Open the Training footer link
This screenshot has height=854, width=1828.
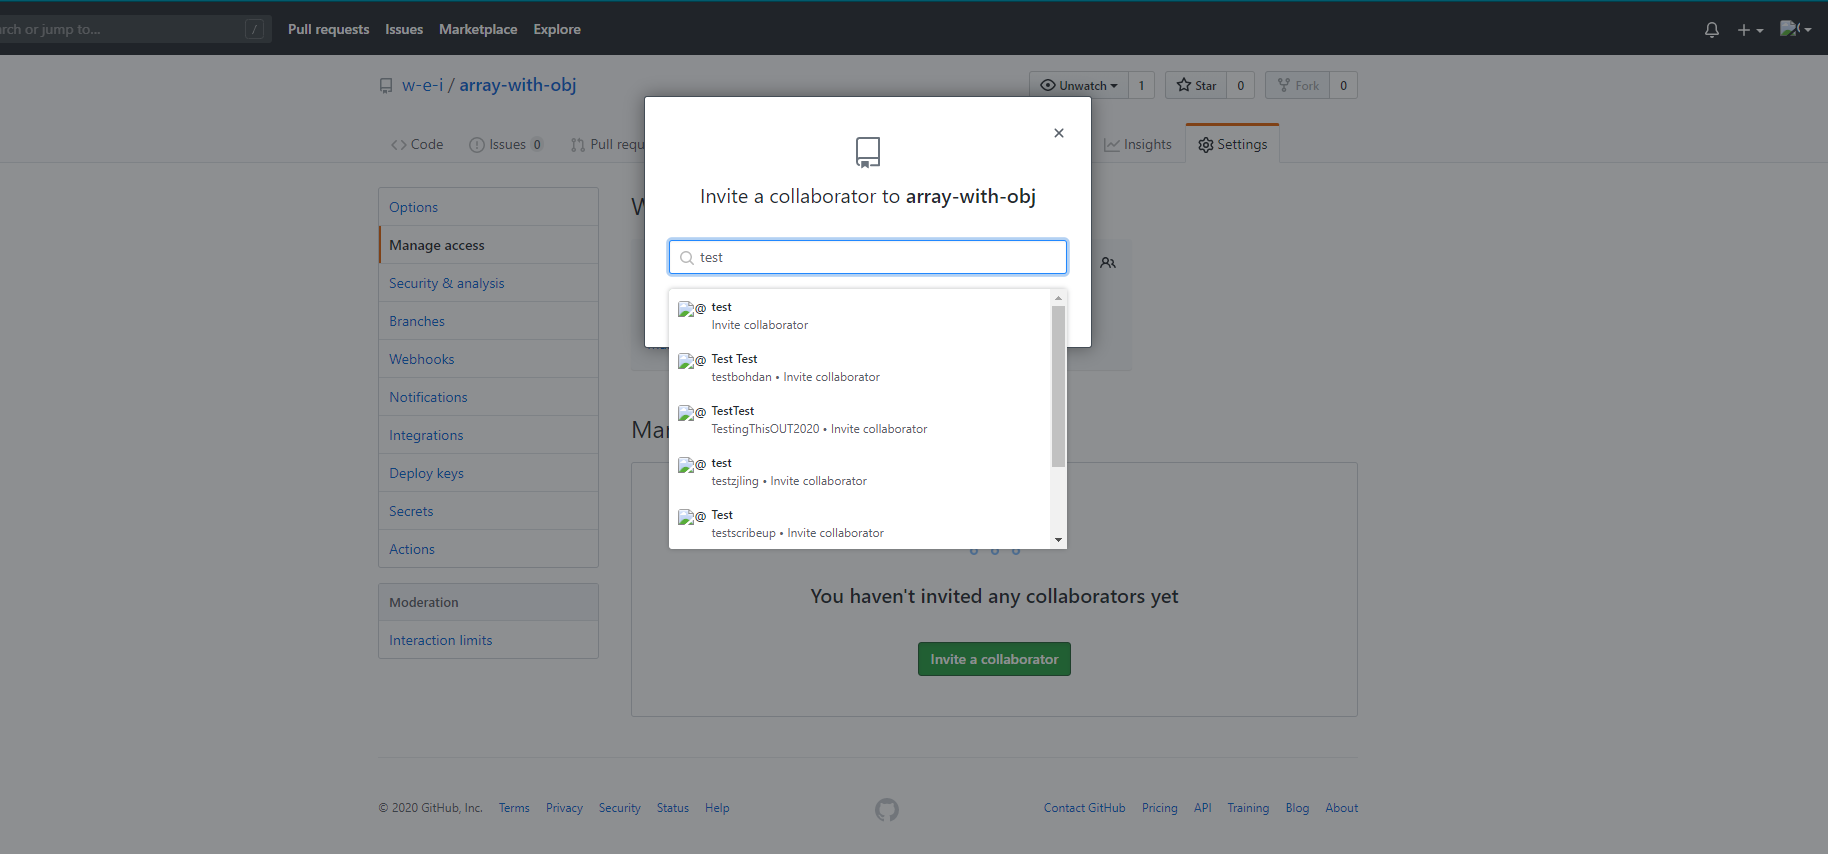click(x=1248, y=808)
